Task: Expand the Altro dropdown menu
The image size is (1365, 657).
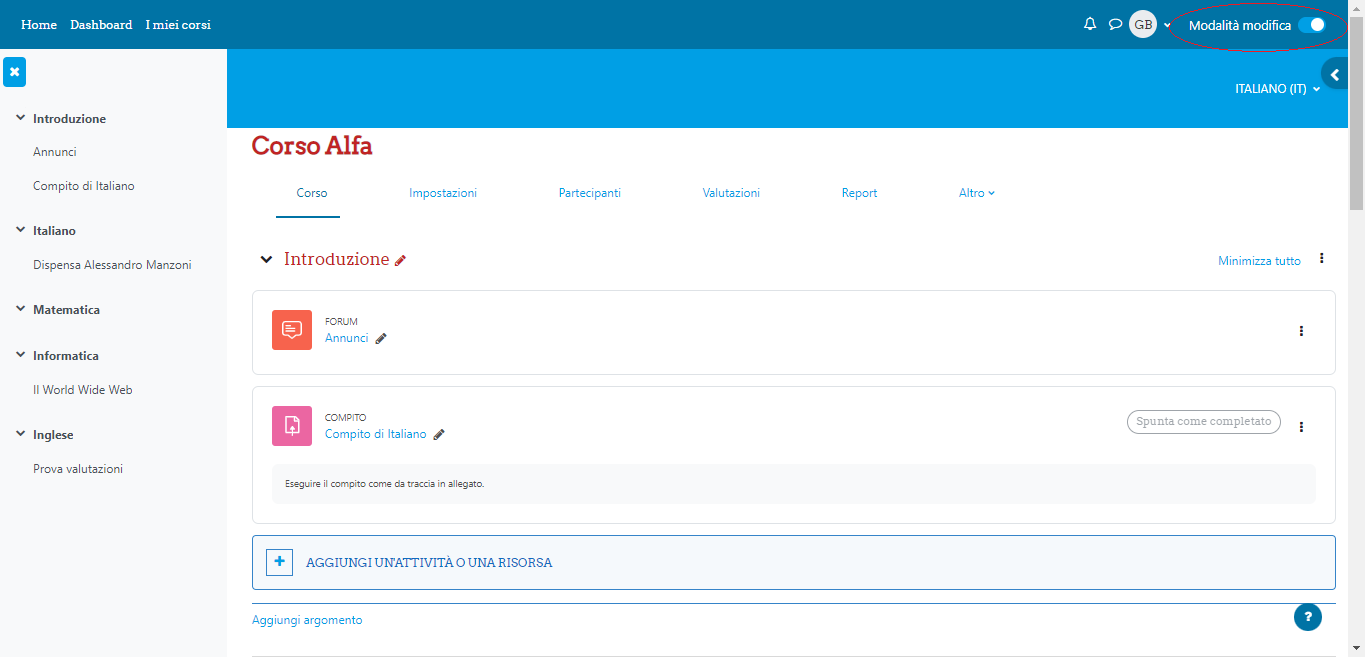Action: click(x=977, y=193)
